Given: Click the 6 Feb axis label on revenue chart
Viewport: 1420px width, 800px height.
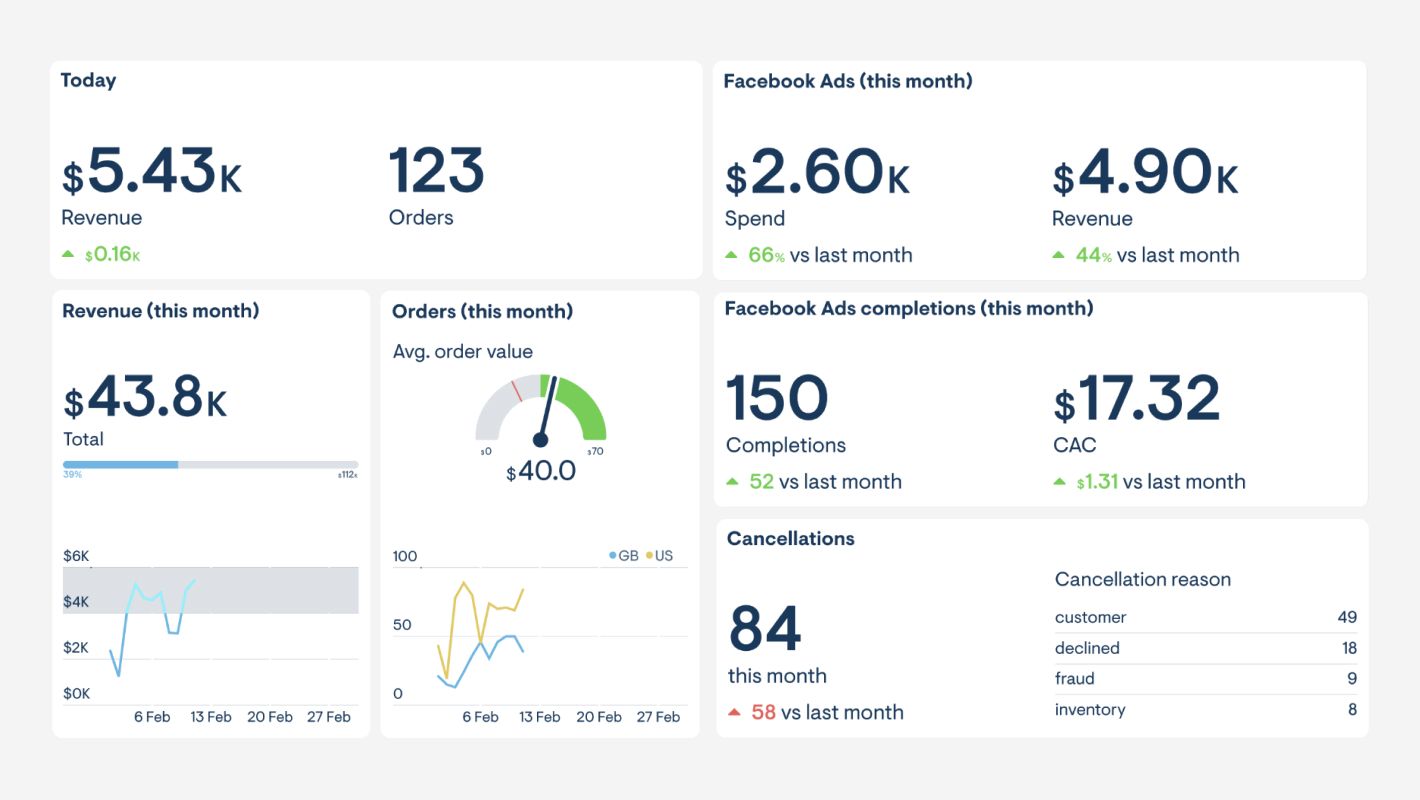Looking at the screenshot, I should pyautogui.click(x=152, y=716).
